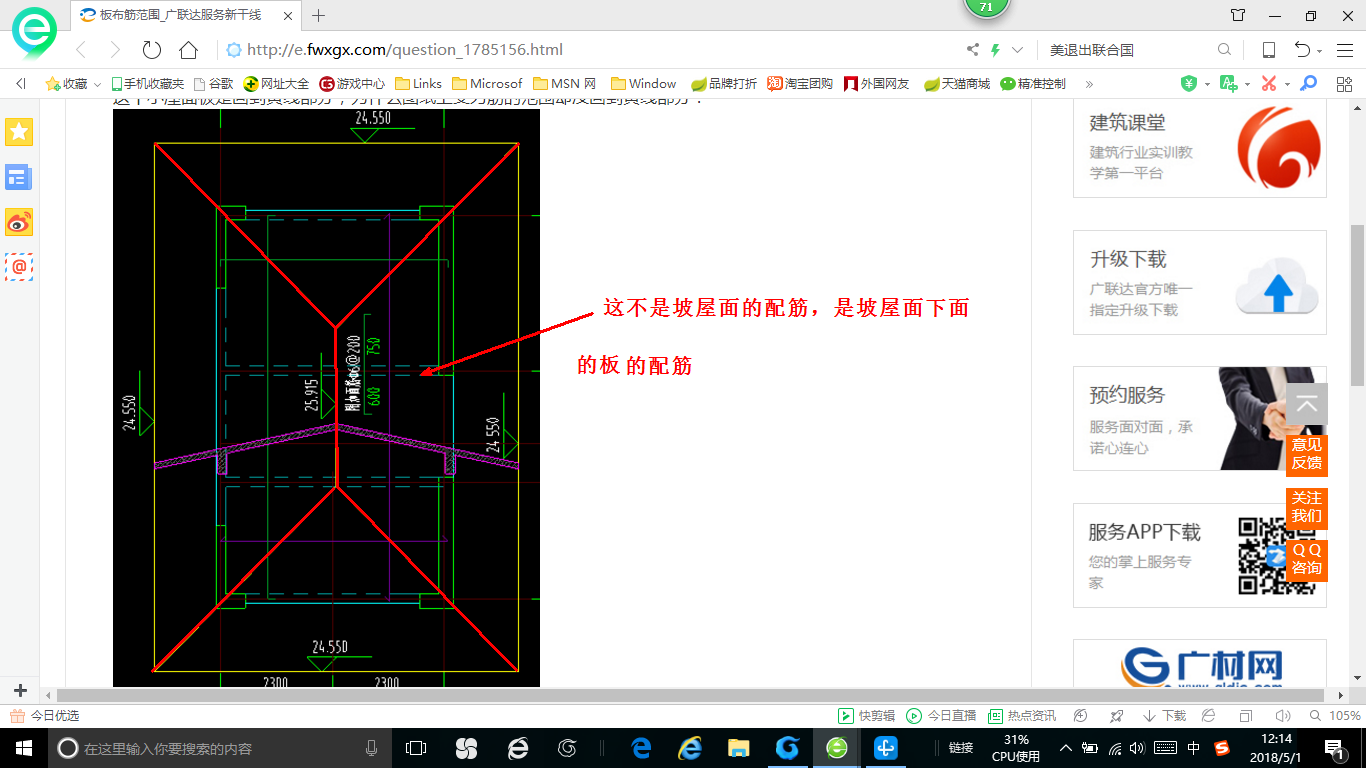Click the Windows Start button
This screenshot has height=768, width=1366.
[x=23, y=748]
